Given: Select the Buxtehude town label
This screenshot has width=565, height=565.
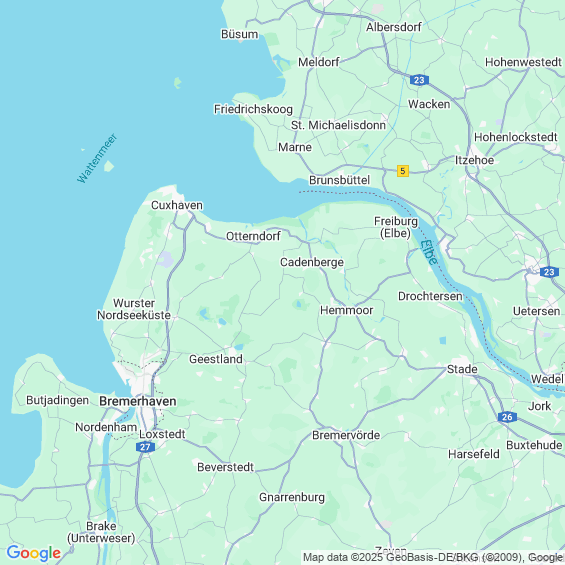Looking at the screenshot, I should (534, 445).
